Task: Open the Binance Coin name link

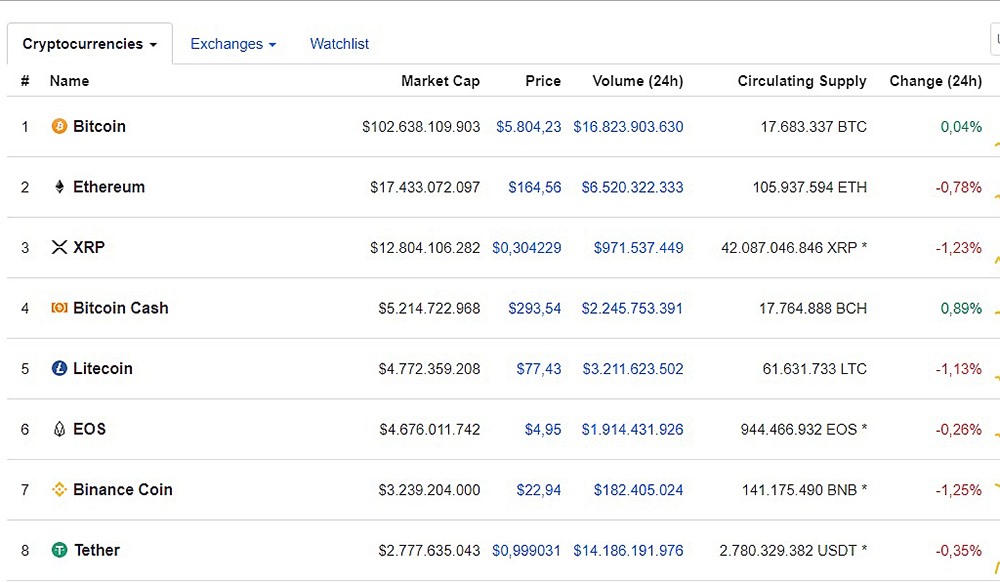Action: click(x=123, y=489)
